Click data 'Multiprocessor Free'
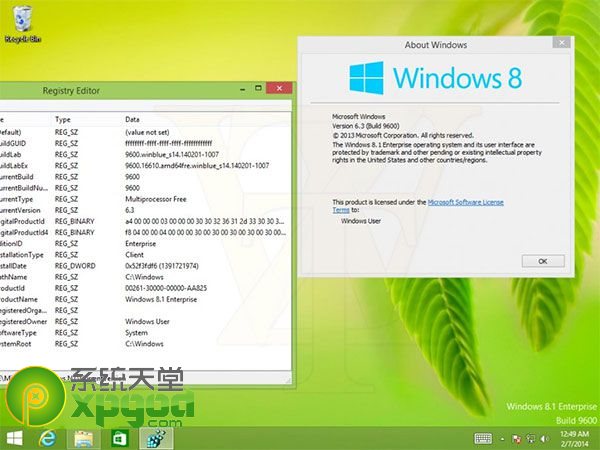600x450 pixels. coord(156,199)
